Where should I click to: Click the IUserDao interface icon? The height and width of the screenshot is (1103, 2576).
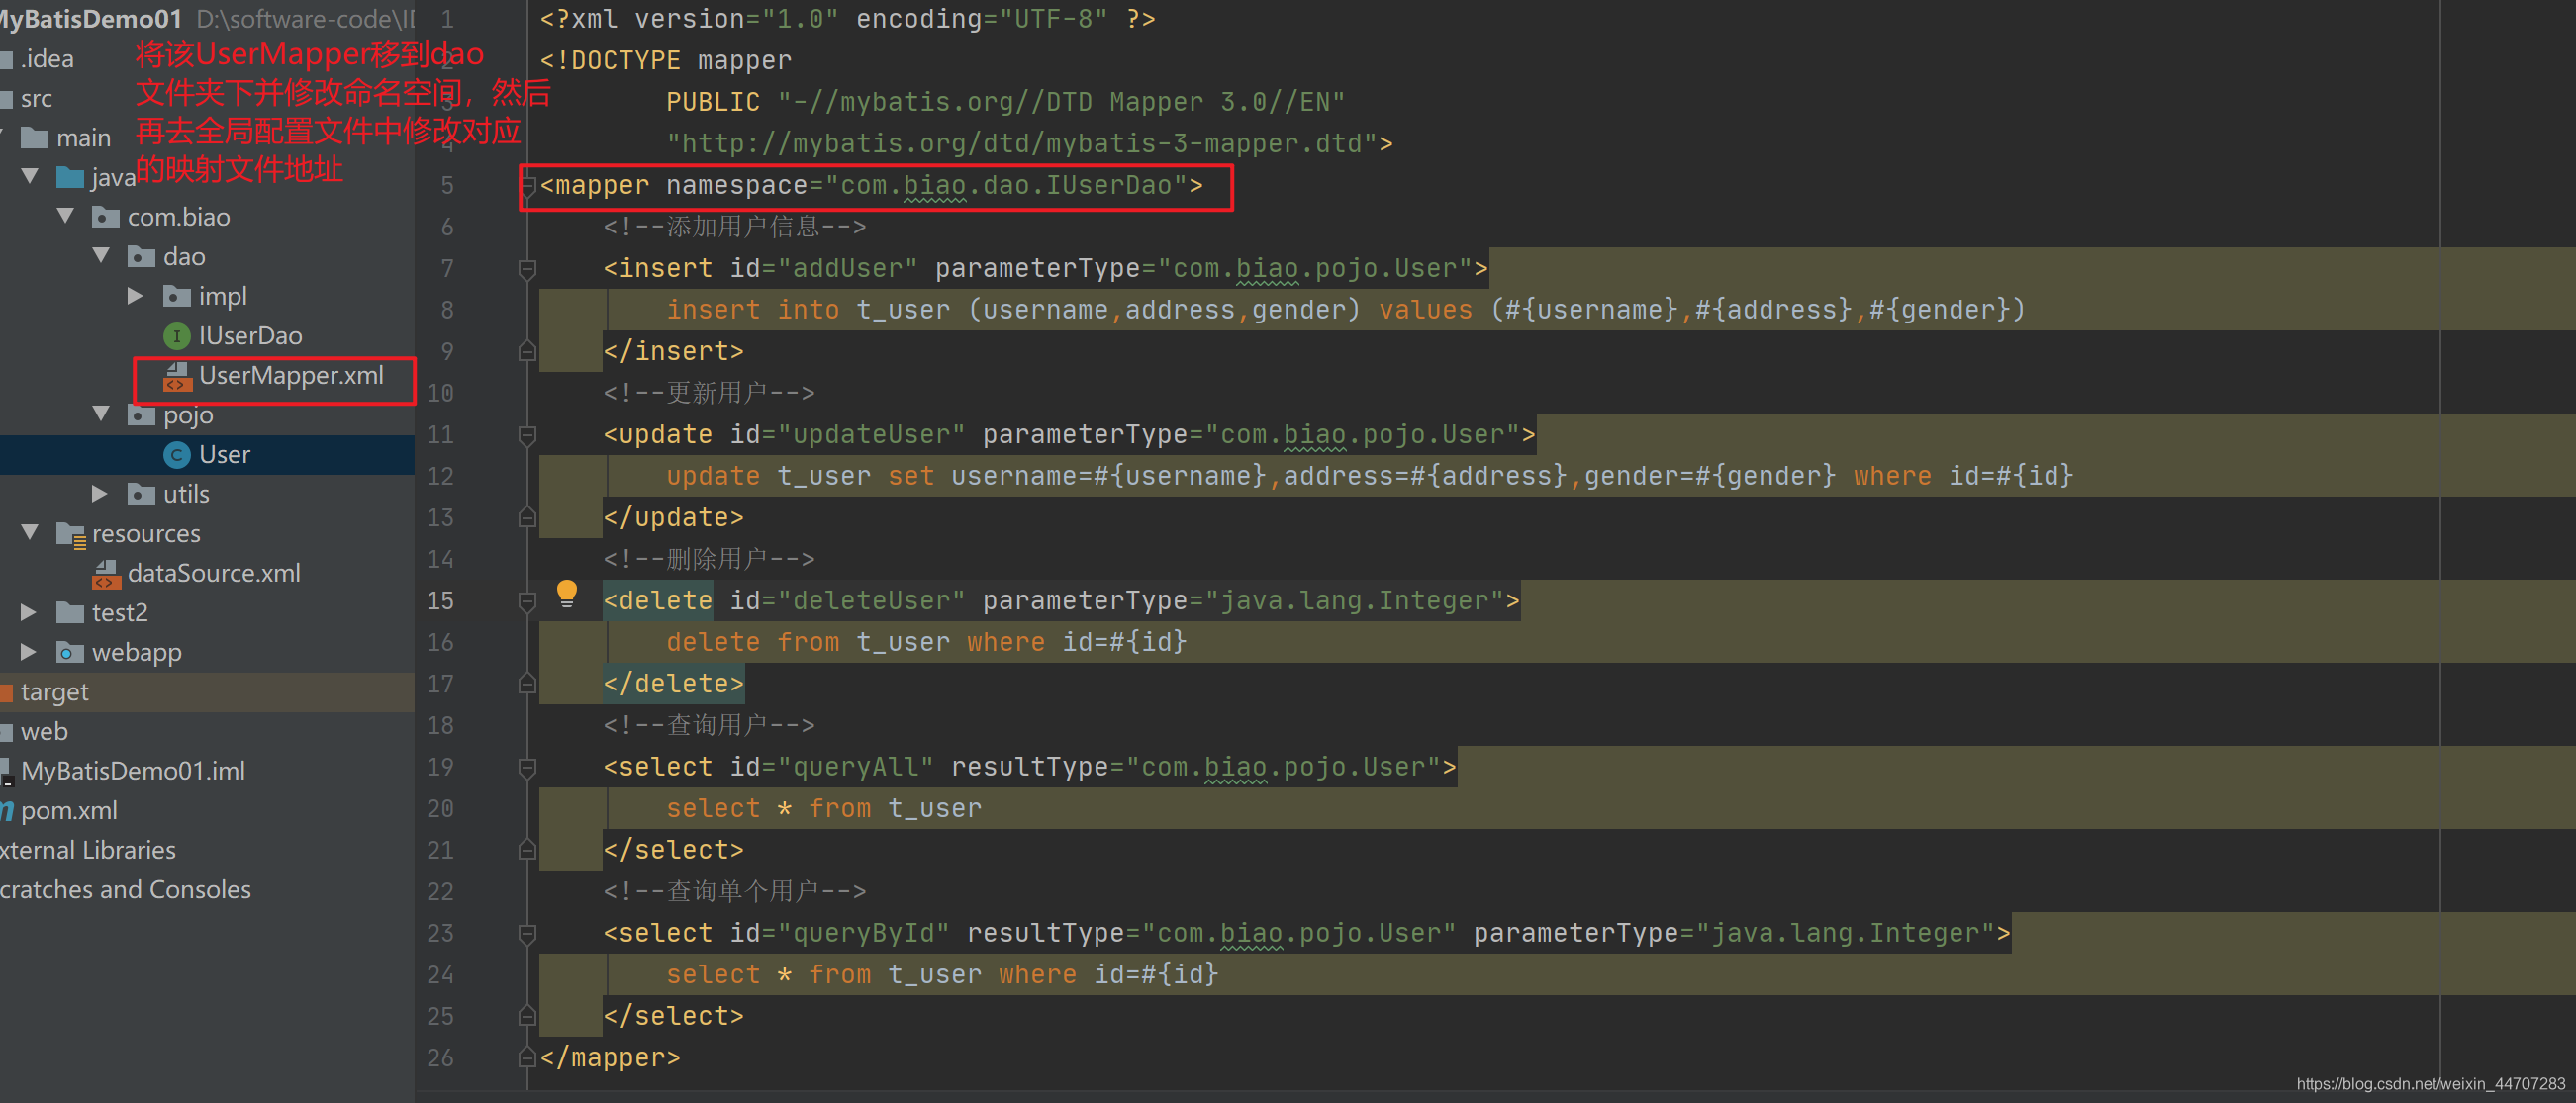click(x=177, y=336)
